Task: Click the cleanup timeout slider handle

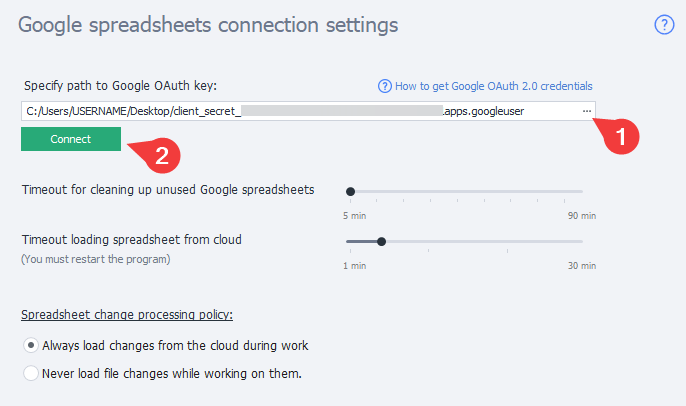Action: (350, 190)
